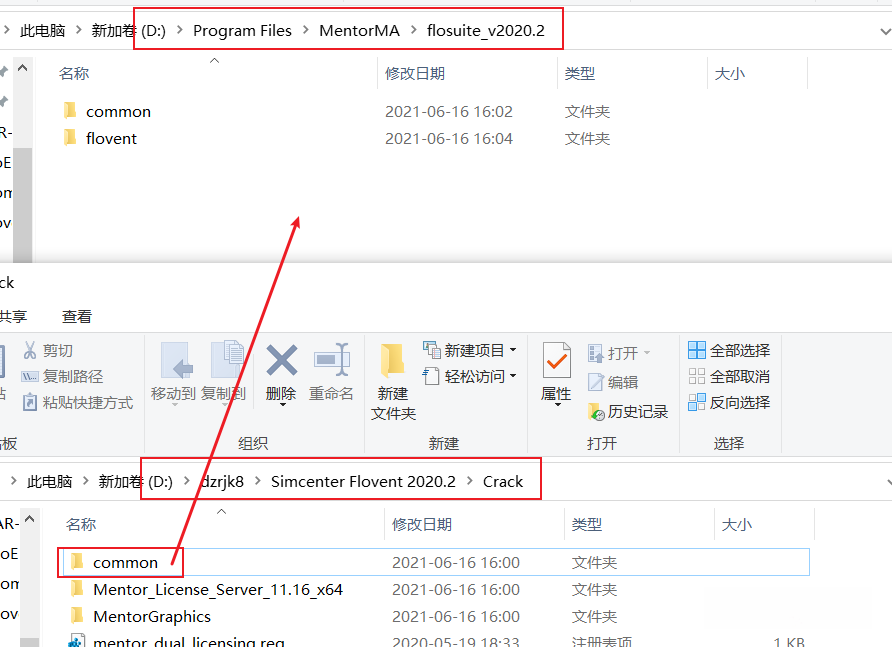Select the 'MentorGraphics' folder name
Image resolution: width=892 pixels, height=647 pixels.
(x=152, y=616)
